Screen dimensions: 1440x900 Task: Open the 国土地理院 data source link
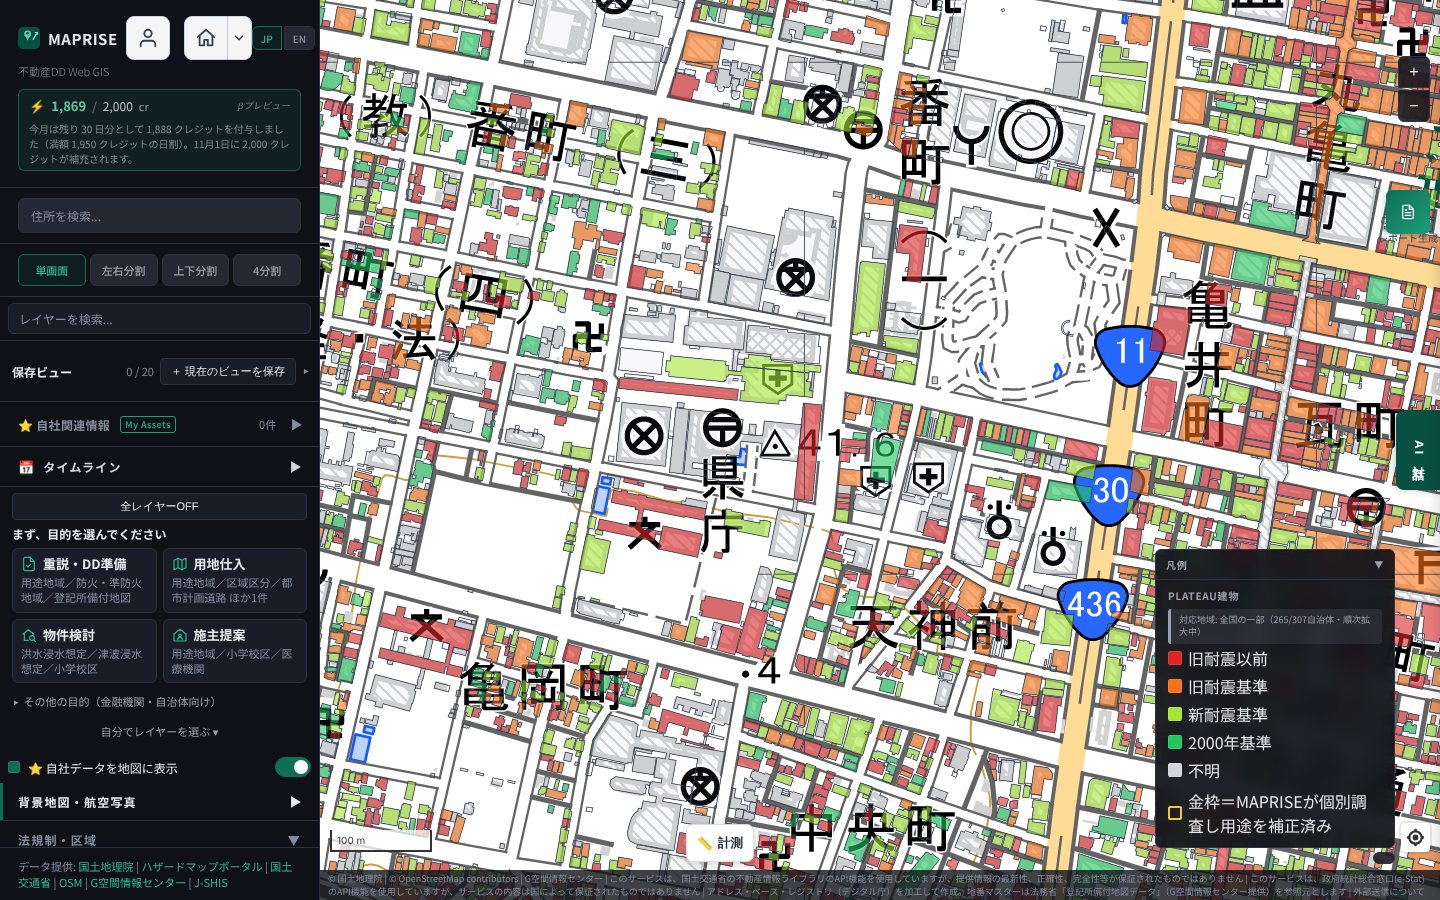click(x=106, y=867)
